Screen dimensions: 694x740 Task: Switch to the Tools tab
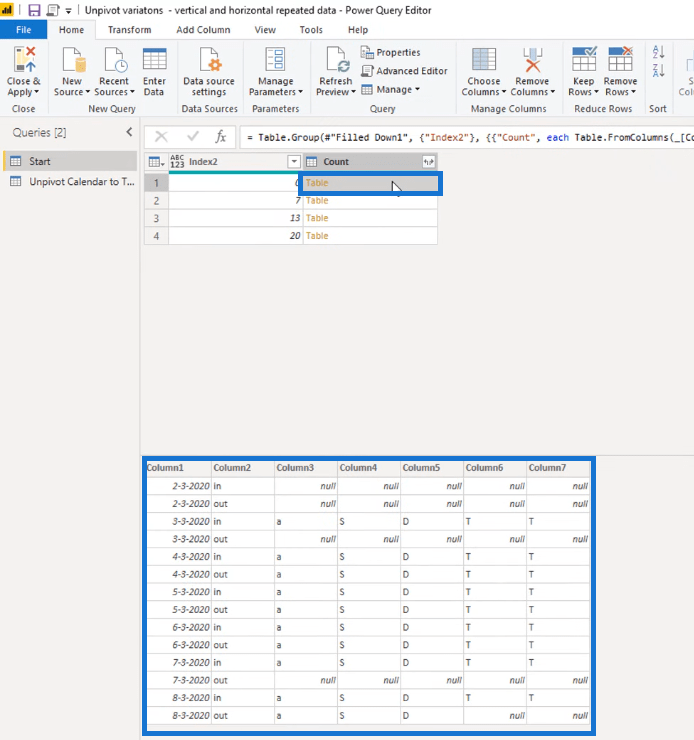tap(311, 30)
